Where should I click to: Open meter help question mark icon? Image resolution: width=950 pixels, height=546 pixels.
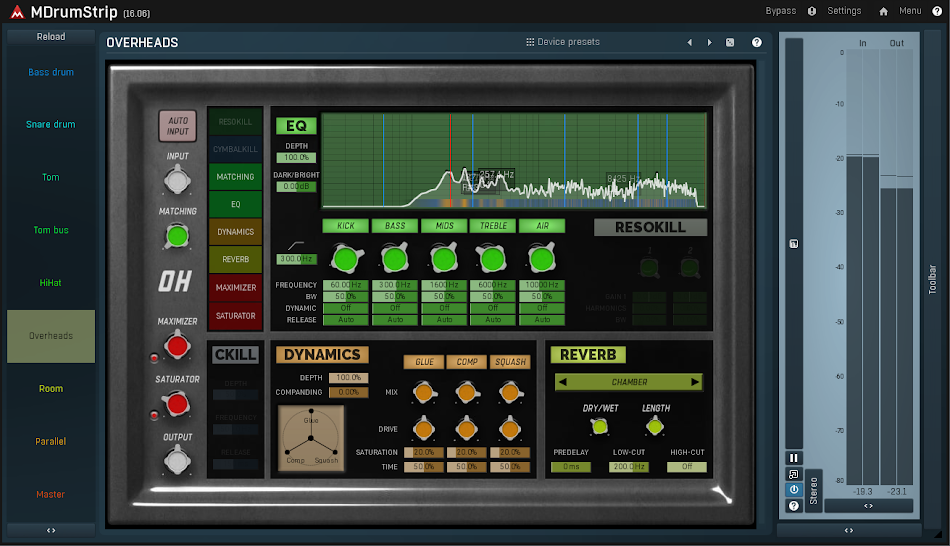[794, 505]
